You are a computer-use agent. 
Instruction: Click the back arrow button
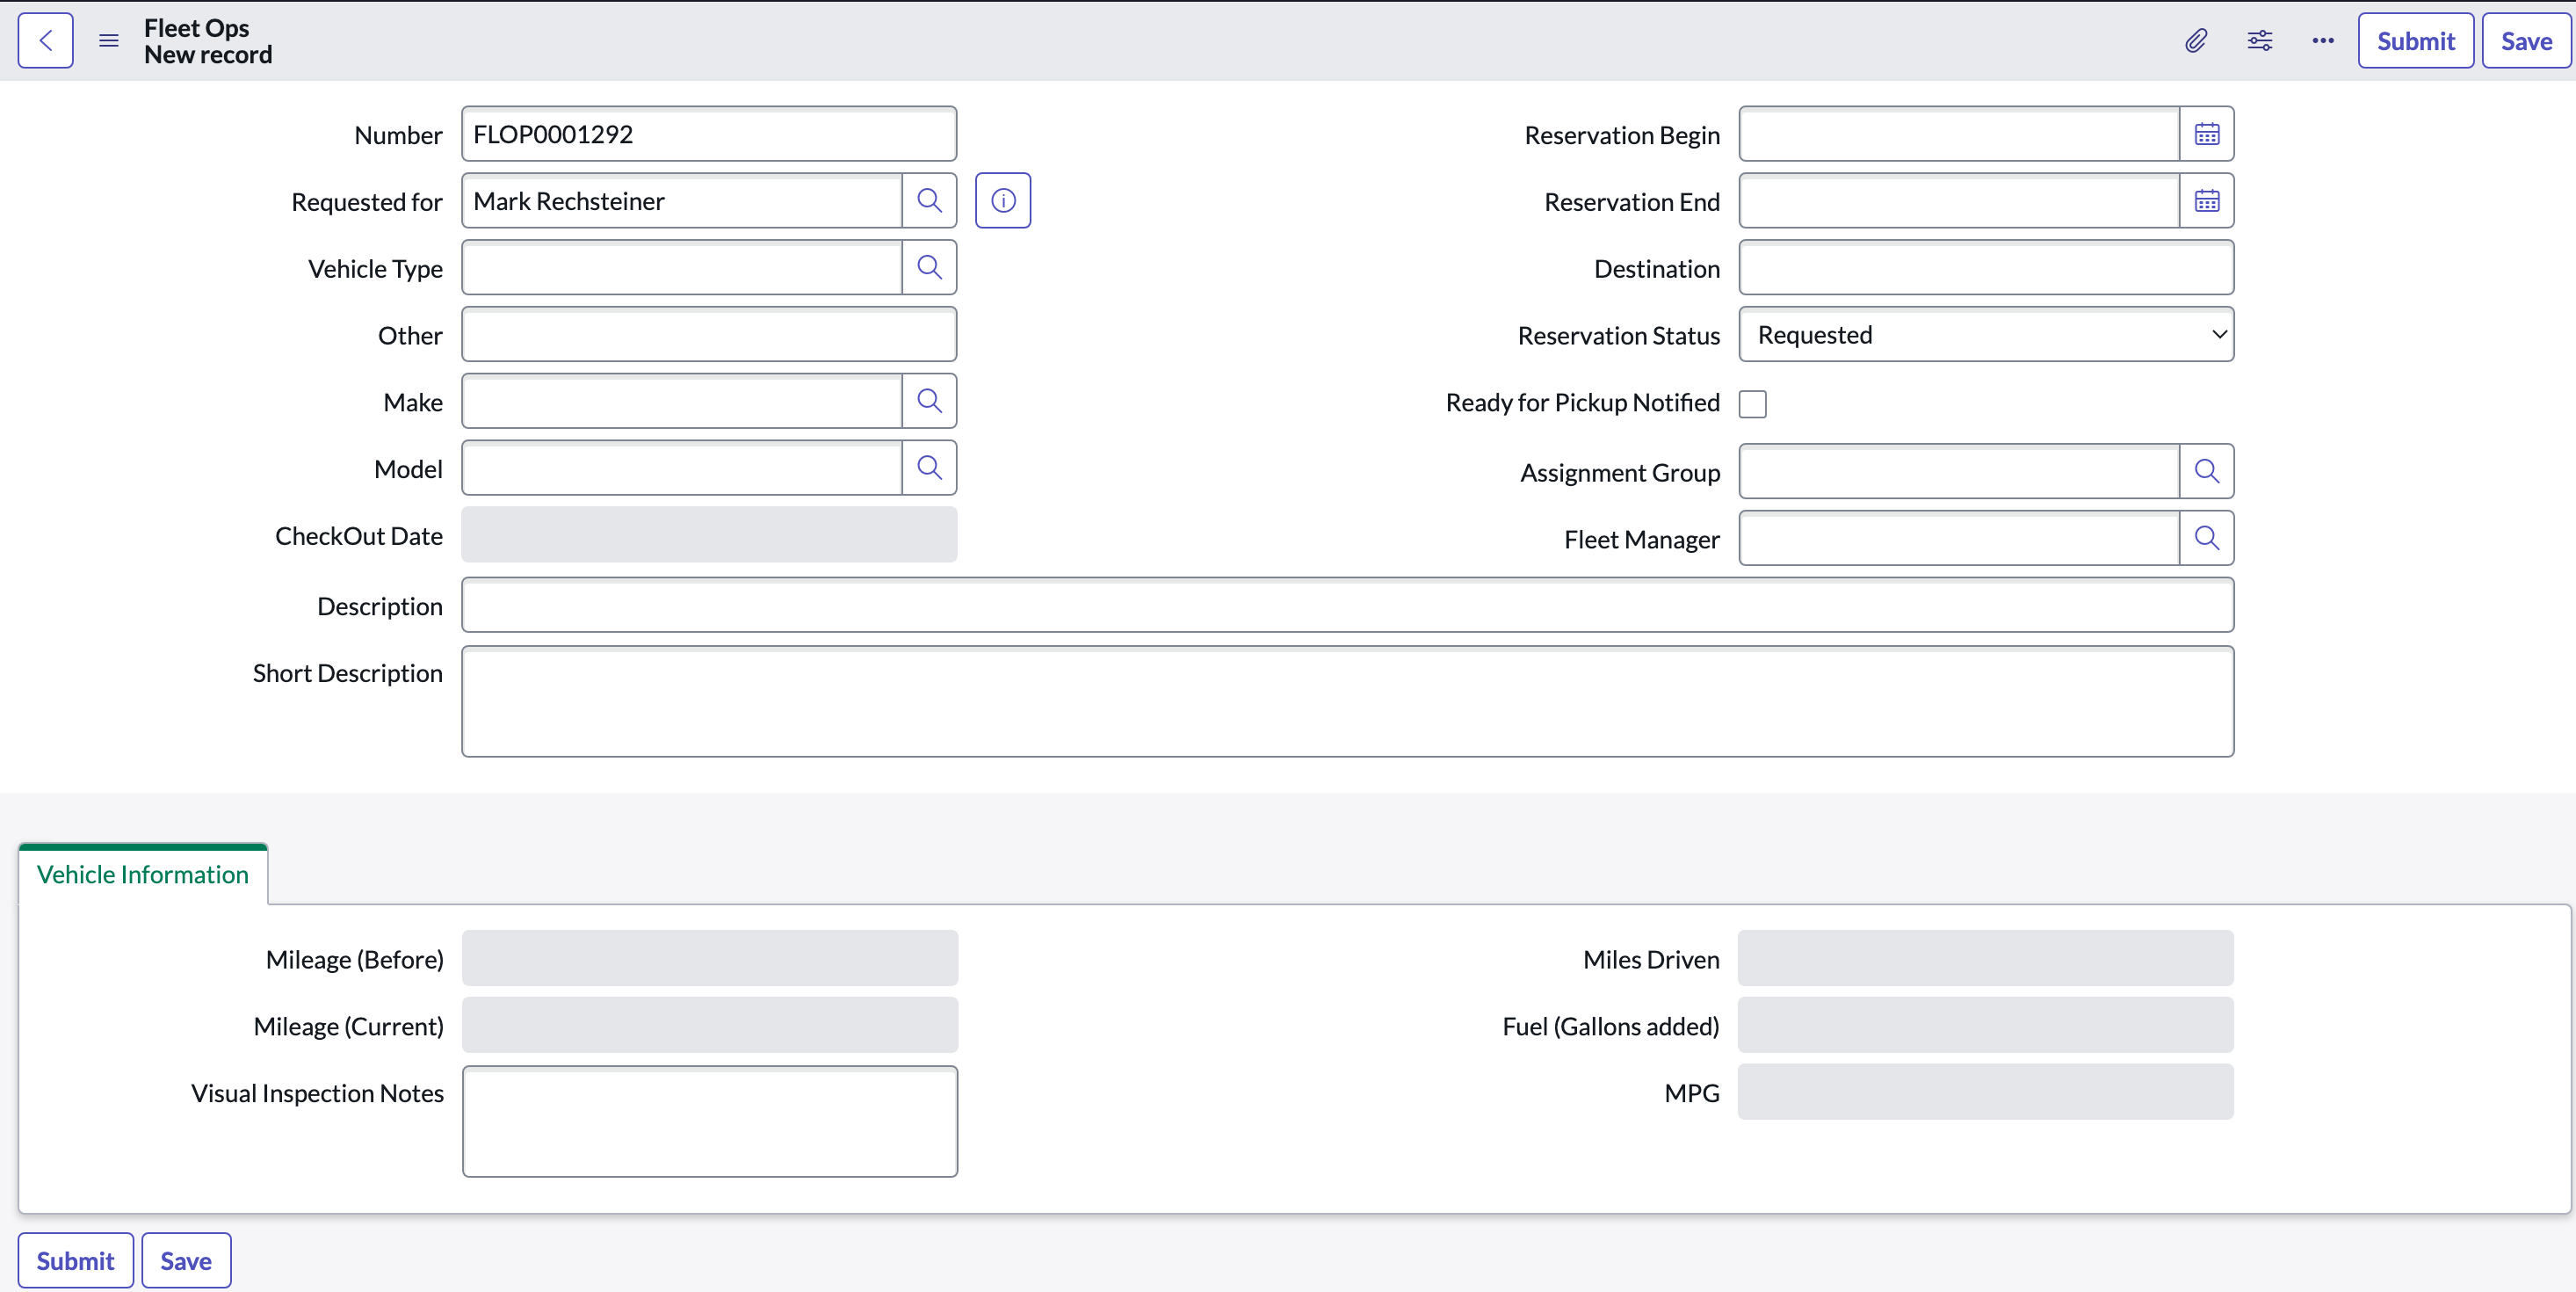coord(45,41)
